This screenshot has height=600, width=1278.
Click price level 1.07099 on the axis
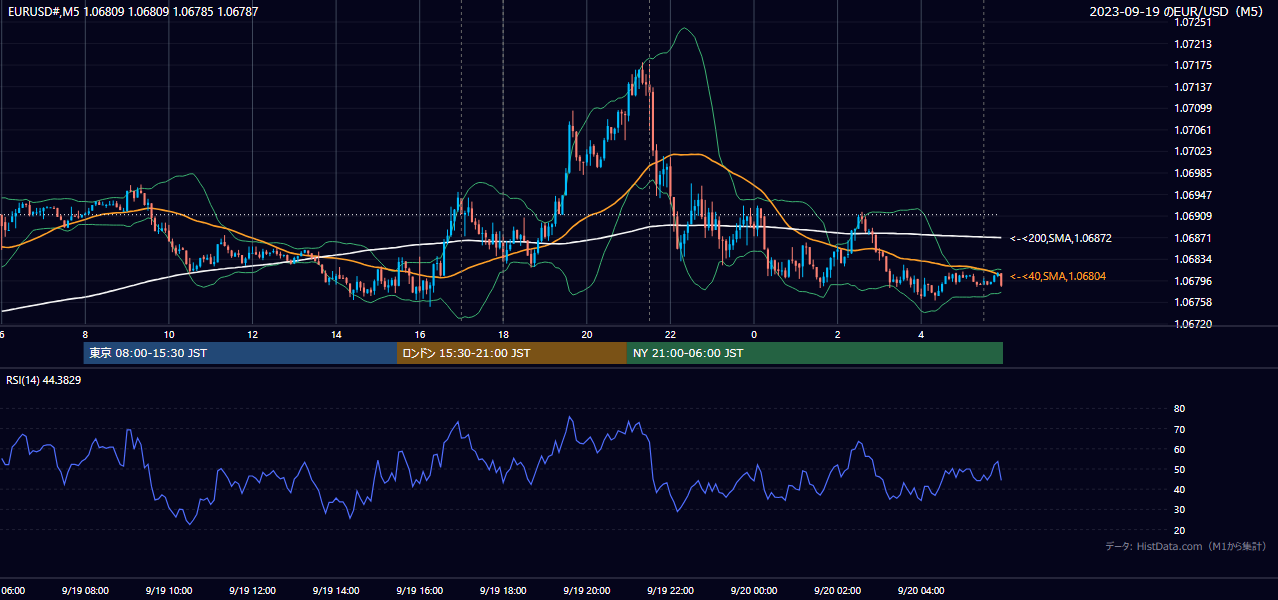click(x=1192, y=108)
